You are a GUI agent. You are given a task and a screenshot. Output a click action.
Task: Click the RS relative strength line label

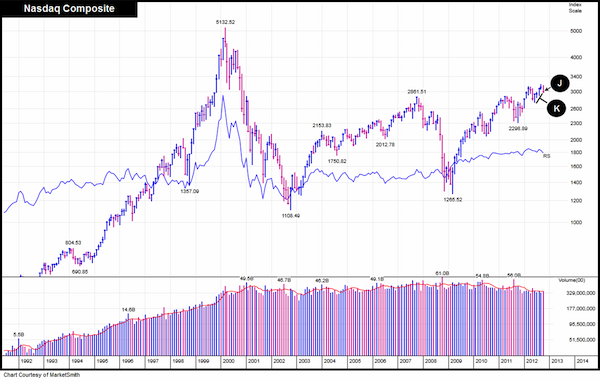click(546, 156)
